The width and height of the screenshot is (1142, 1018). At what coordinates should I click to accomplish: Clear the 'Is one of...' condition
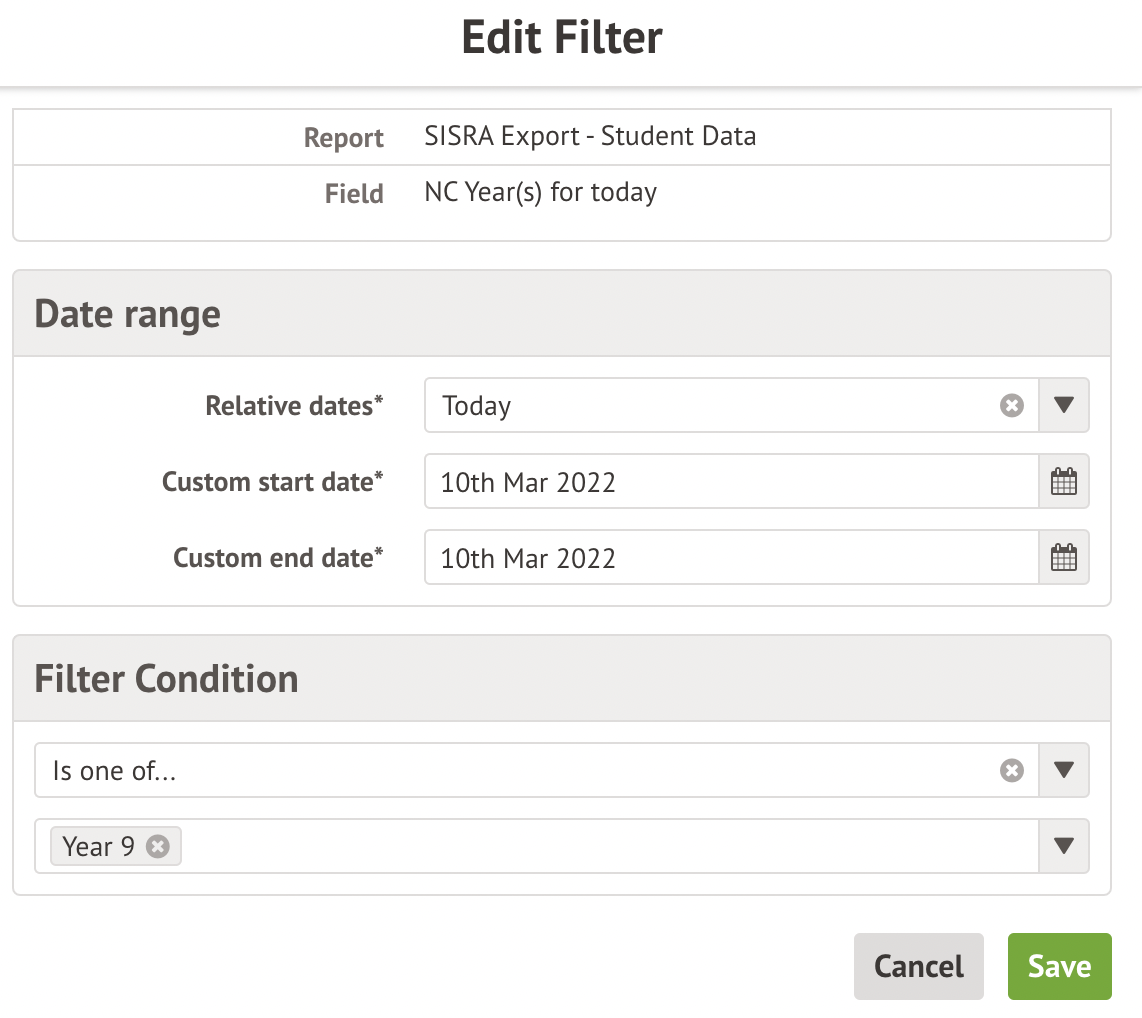coord(1012,770)
